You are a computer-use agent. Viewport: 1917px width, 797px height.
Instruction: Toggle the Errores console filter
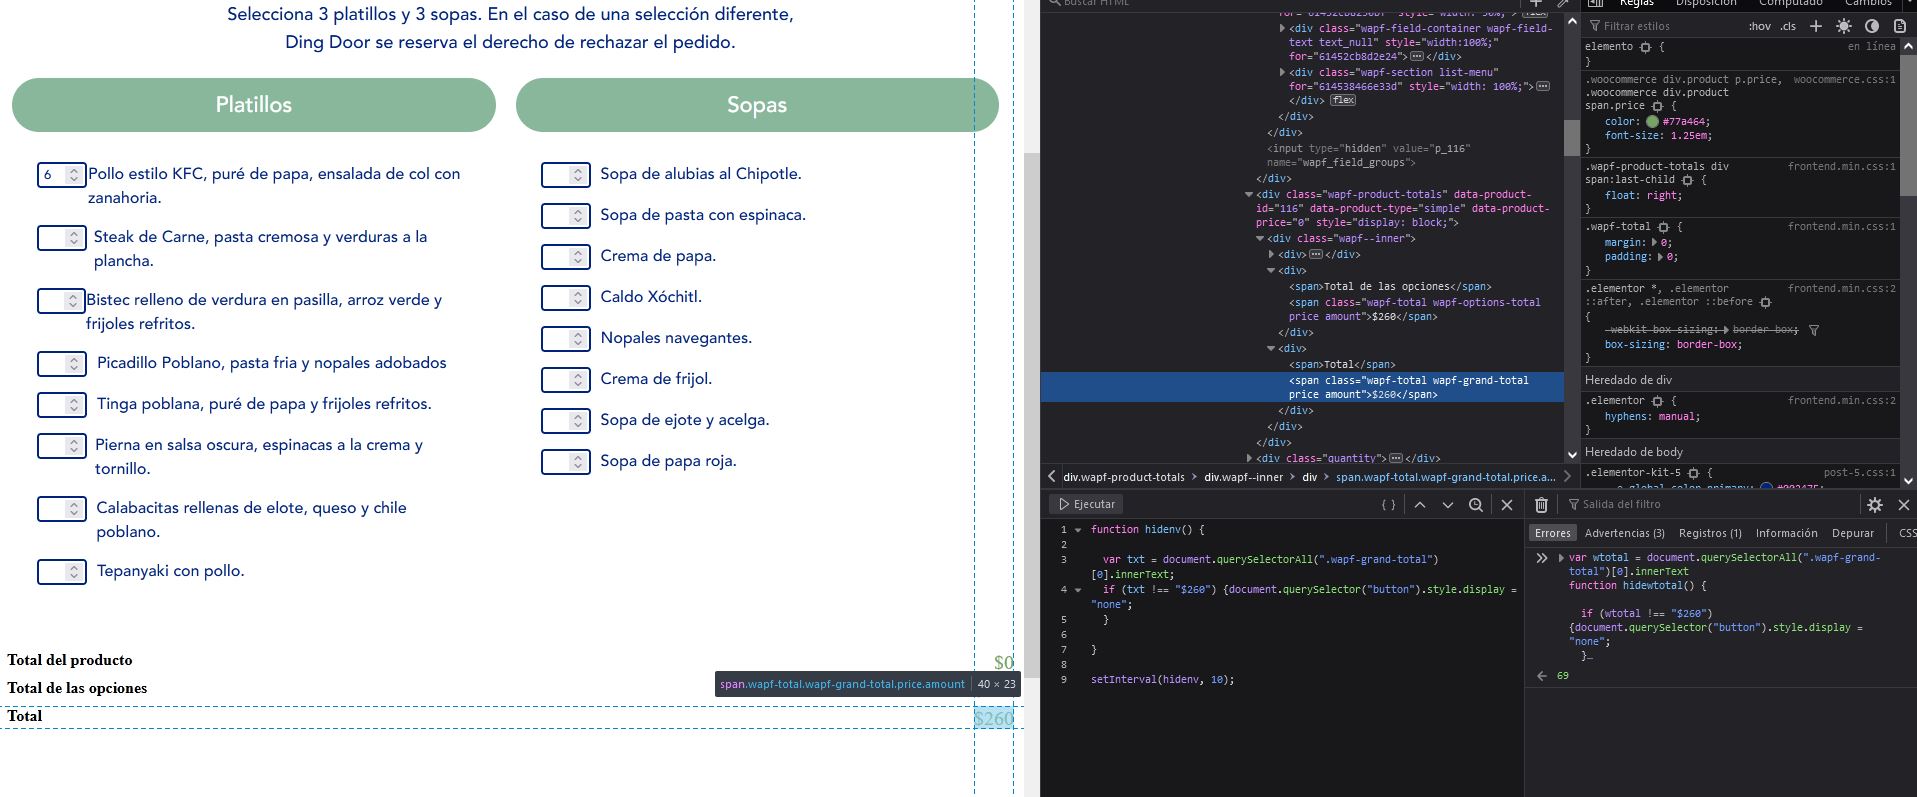click(1553, 534)
